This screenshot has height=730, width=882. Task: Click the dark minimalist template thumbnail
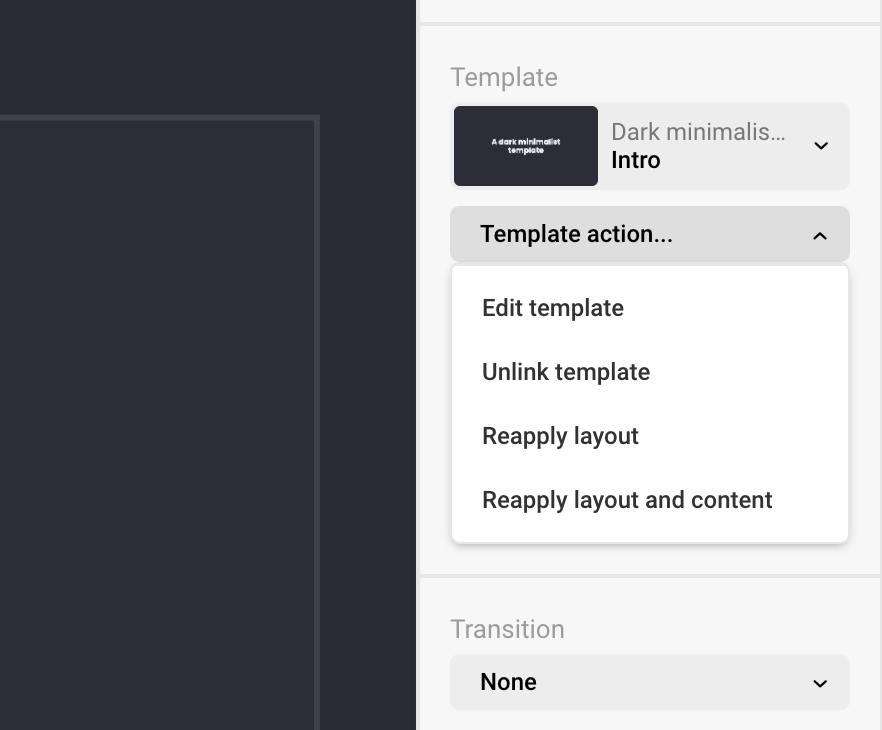(526, 146)
